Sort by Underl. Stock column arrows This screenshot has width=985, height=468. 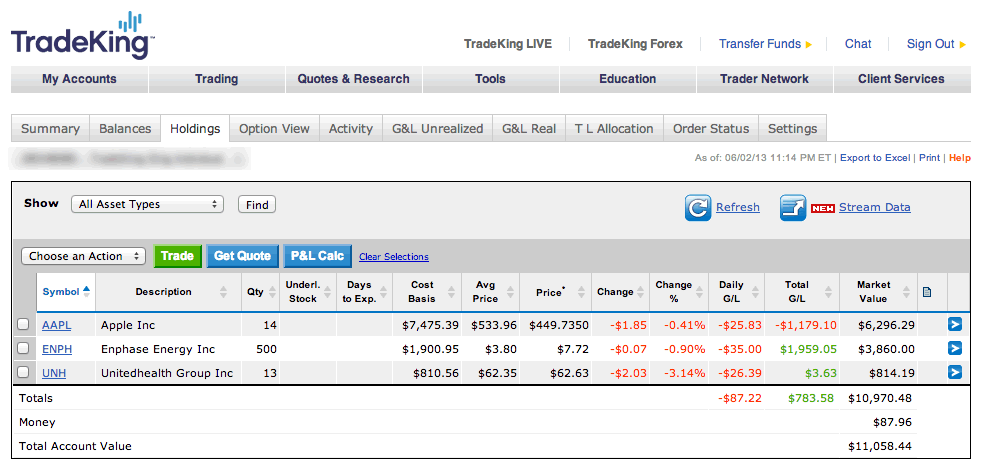(327, 292)
